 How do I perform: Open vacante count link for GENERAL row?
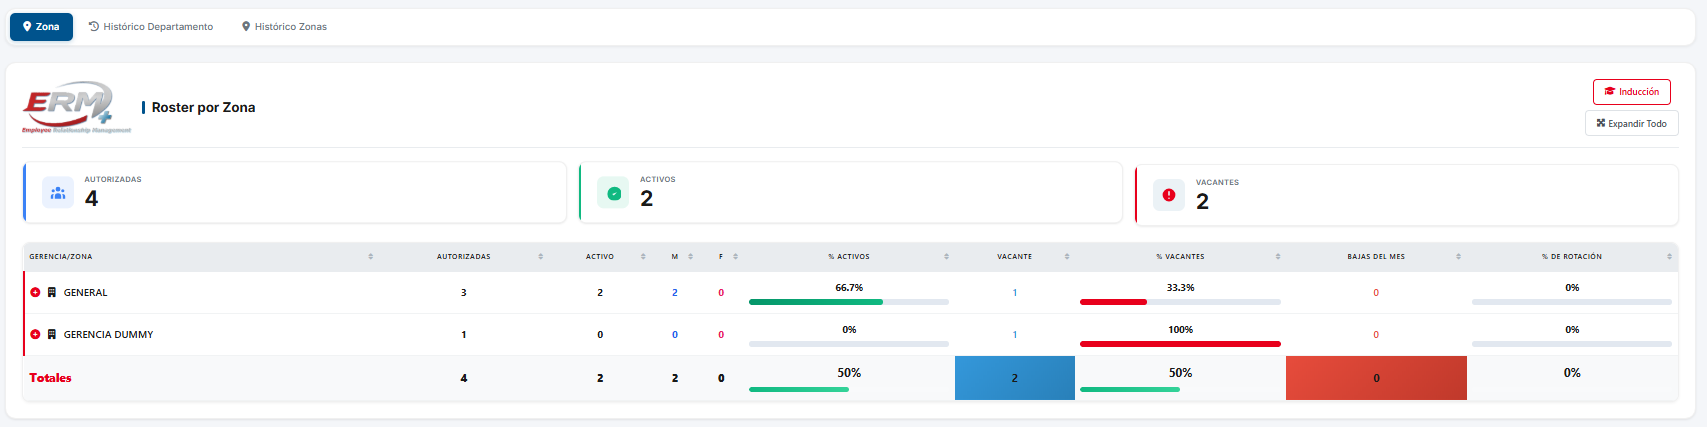click(x=1014, y=293)
